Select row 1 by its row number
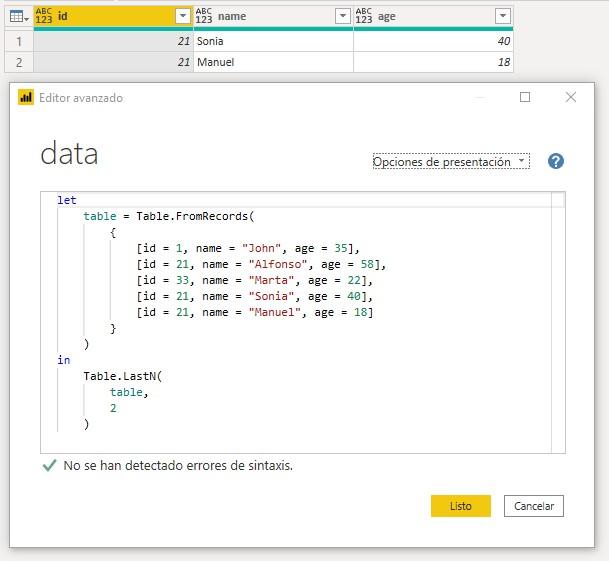The width and height of the screenshot is (609, 561). (16, 41)
